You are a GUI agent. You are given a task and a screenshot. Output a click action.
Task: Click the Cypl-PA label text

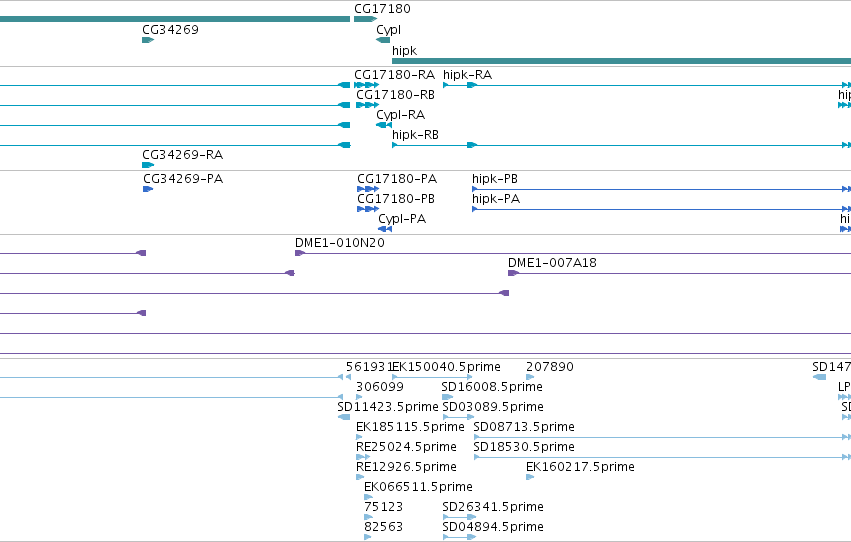(x=402, y=219)
